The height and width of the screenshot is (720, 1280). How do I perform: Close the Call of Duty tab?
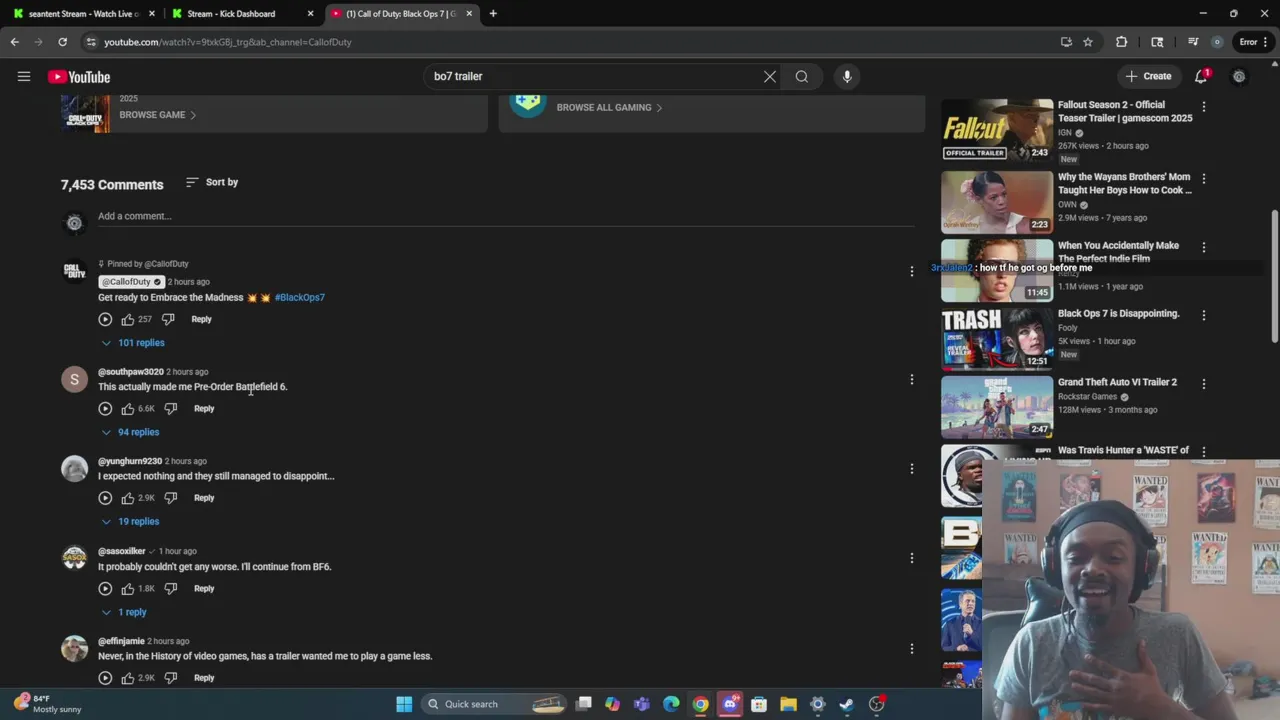pos(469,14)
